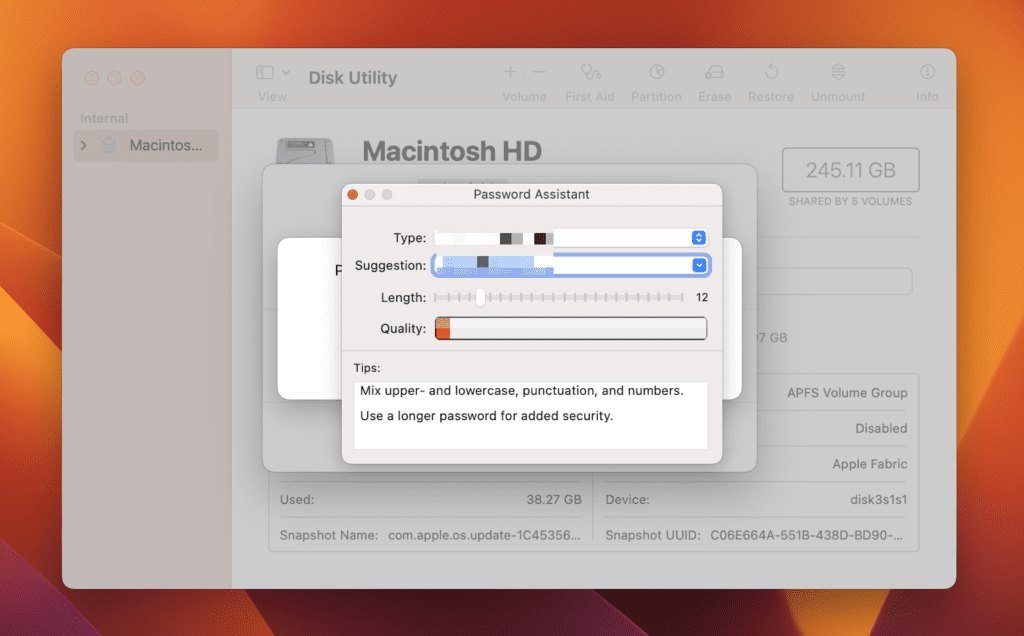
Task: Close the Password Assistant window
Action: click(353, 195)
